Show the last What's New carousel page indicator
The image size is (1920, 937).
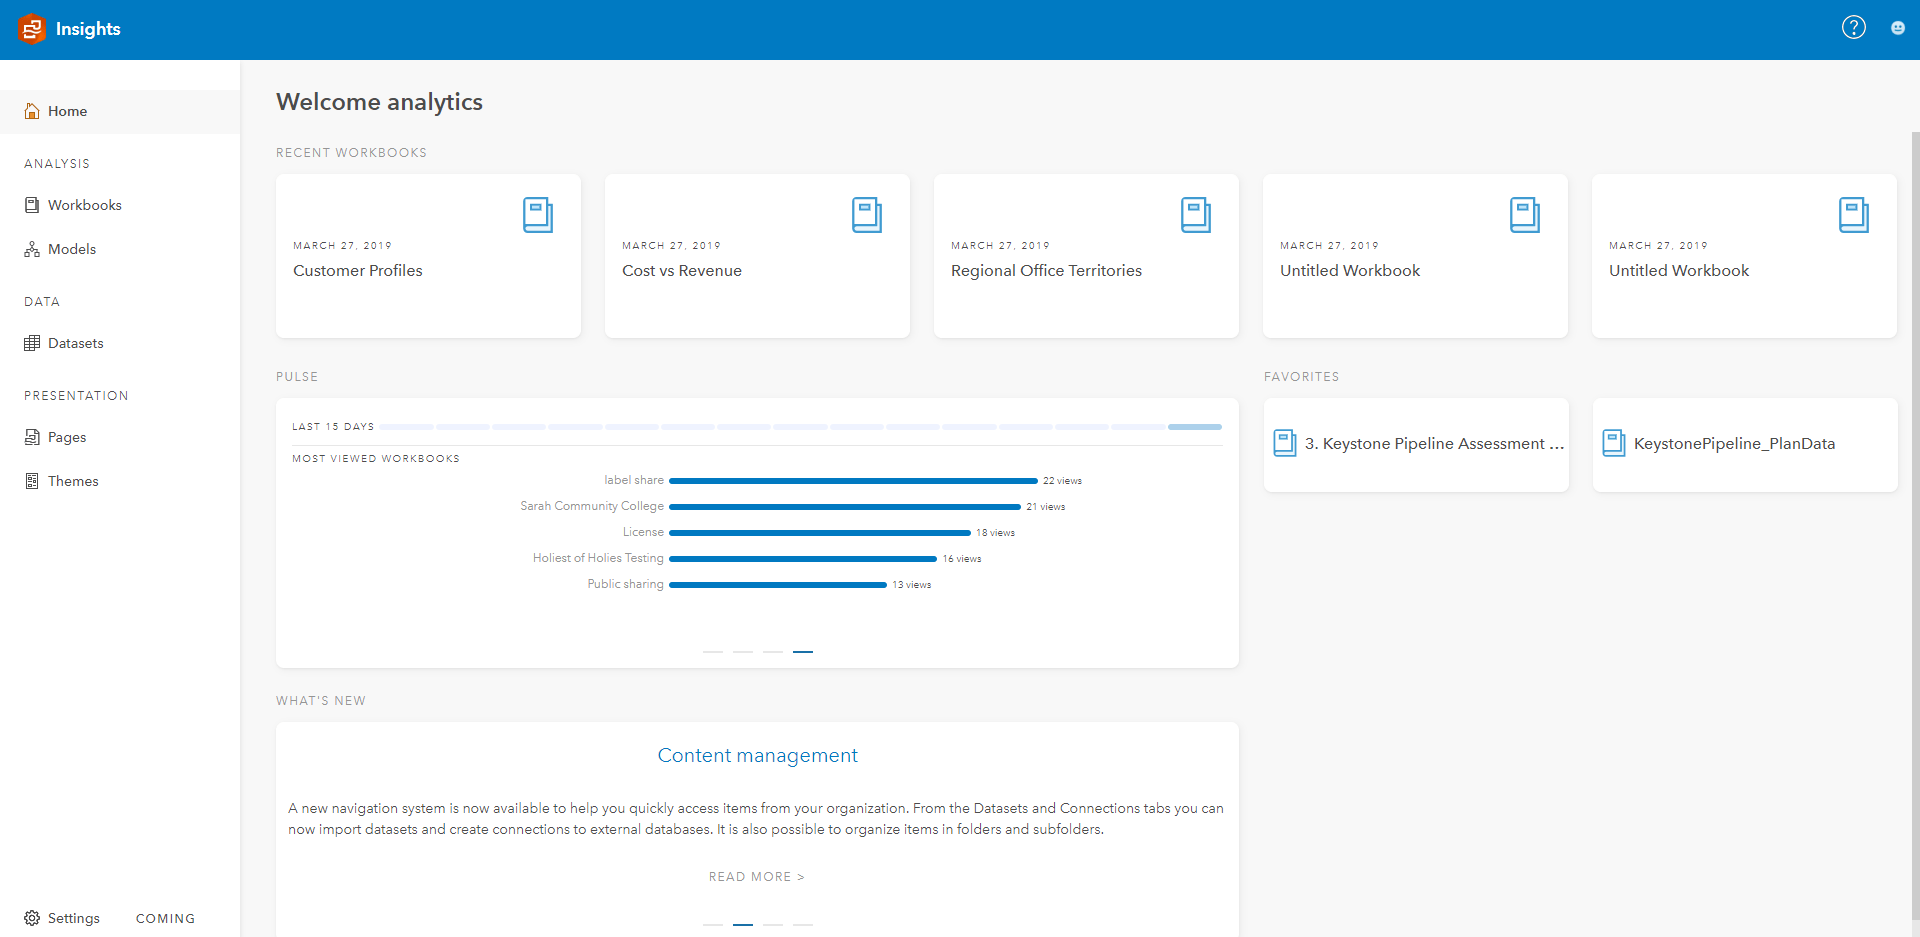pyautogui.click(x=803, y=925)
